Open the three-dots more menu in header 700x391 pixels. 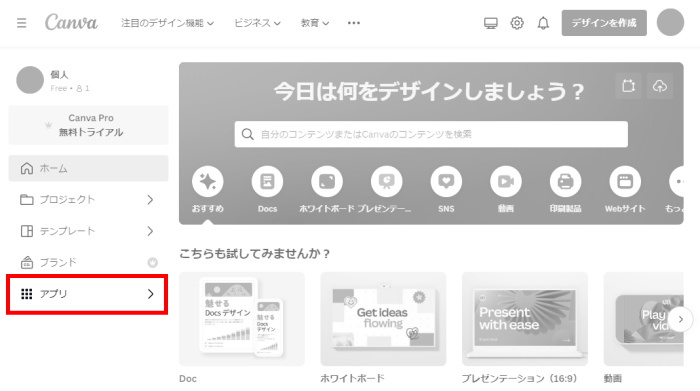click(354, 23)
